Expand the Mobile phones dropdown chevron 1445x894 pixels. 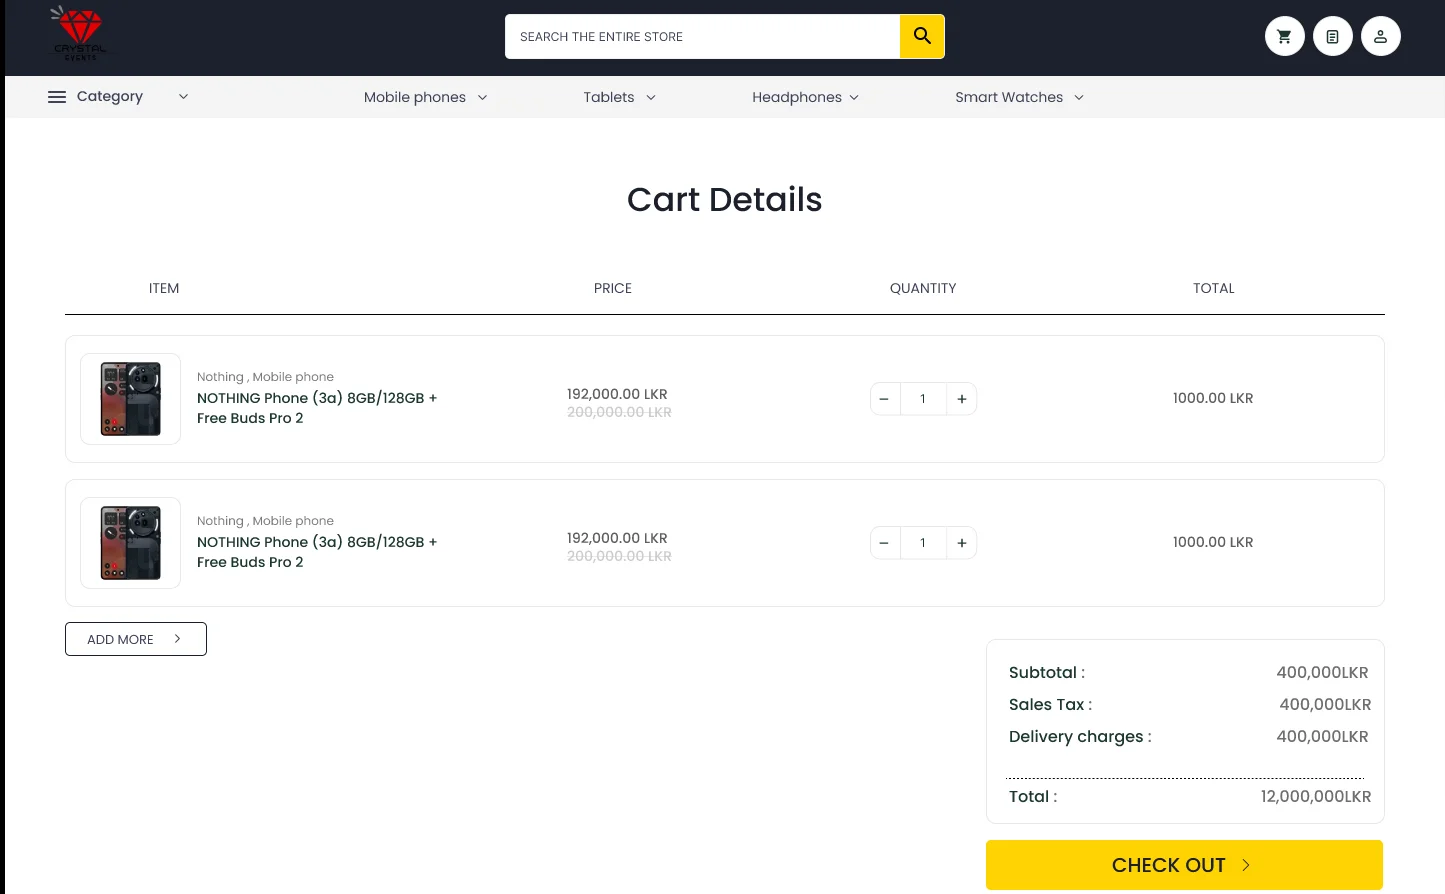pos(482,97)
